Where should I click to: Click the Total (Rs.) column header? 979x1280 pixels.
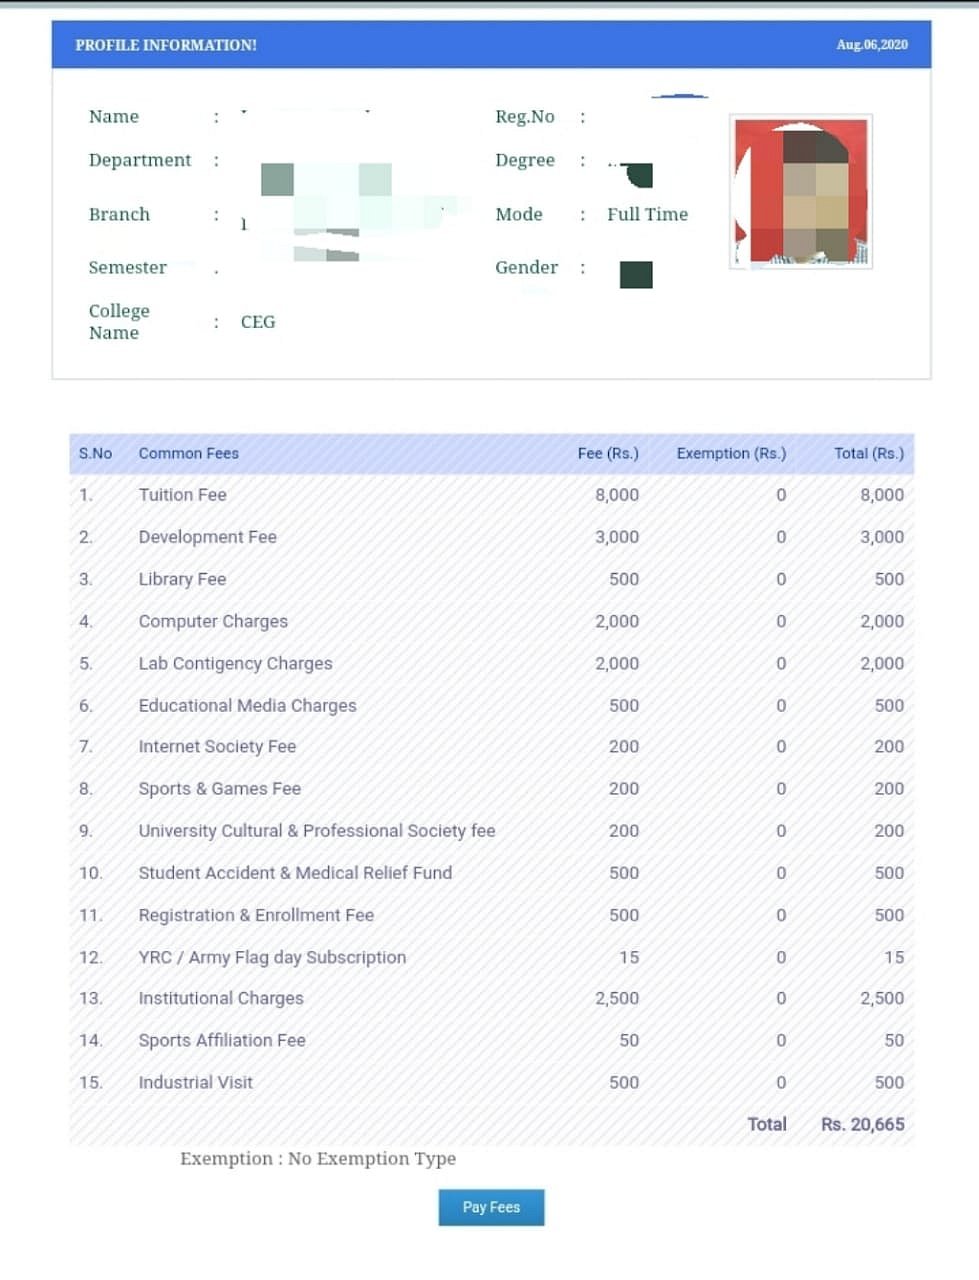(868, 453)
